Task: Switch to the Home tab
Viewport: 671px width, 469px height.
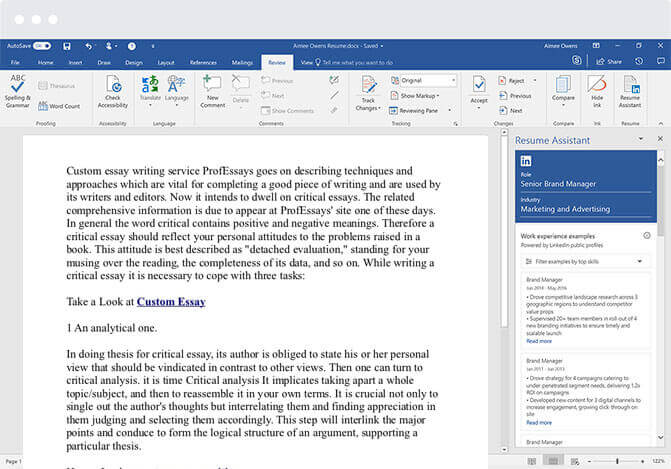Action: (45, 62)
